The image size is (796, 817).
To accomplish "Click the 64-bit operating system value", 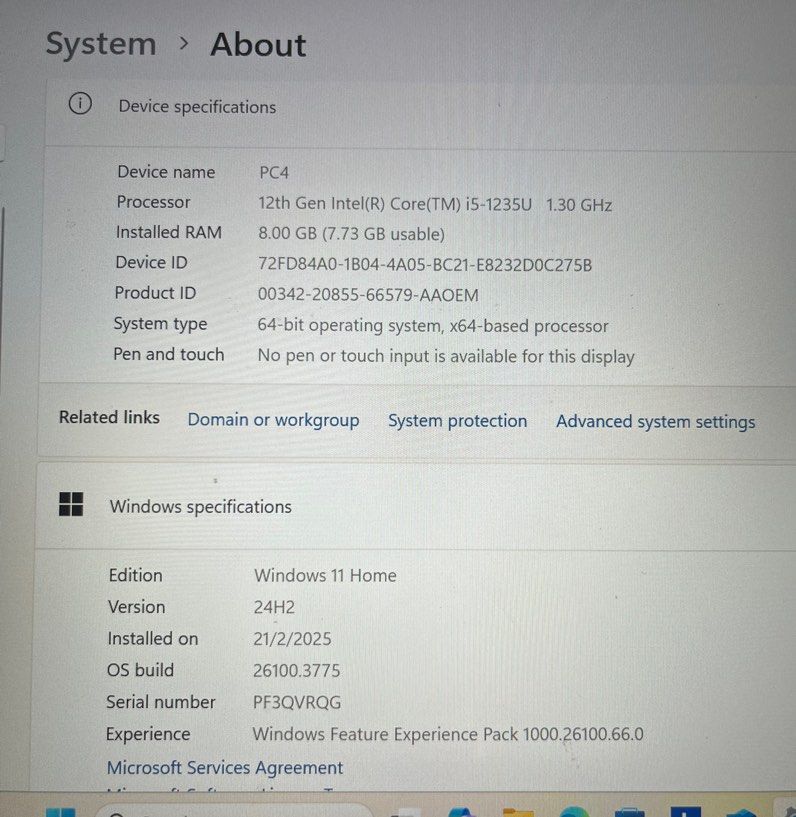I will coord(433,326).
